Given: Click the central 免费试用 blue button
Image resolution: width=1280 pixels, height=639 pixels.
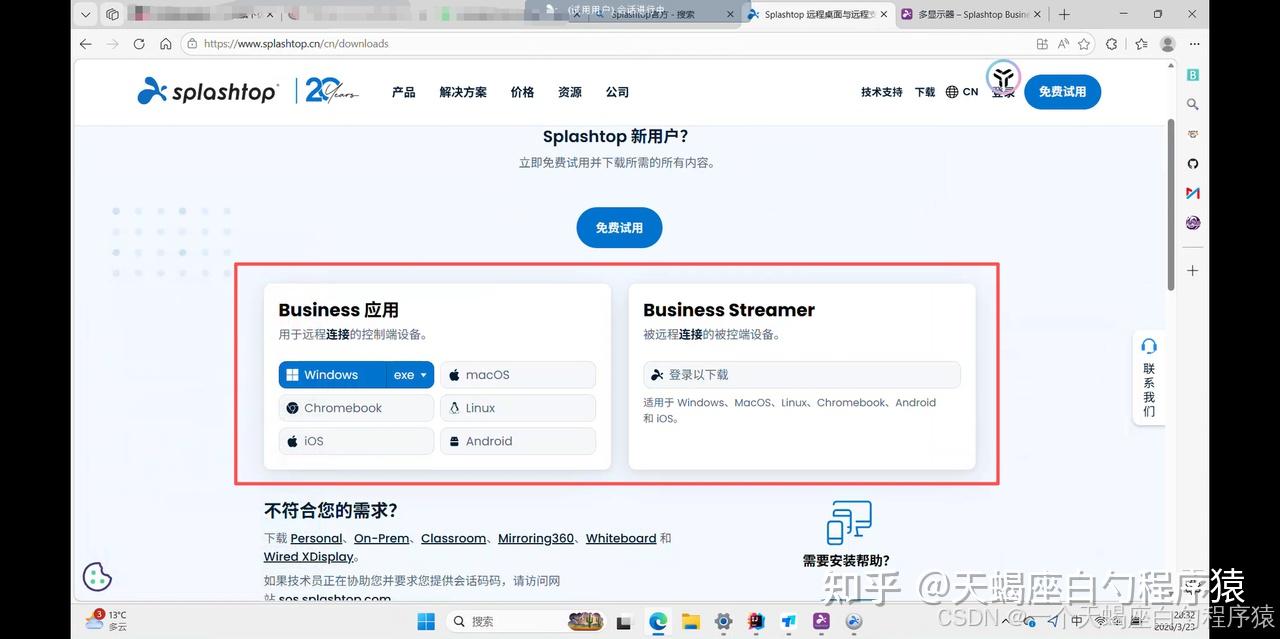Looking at the screenshot, I should point(619,228).
